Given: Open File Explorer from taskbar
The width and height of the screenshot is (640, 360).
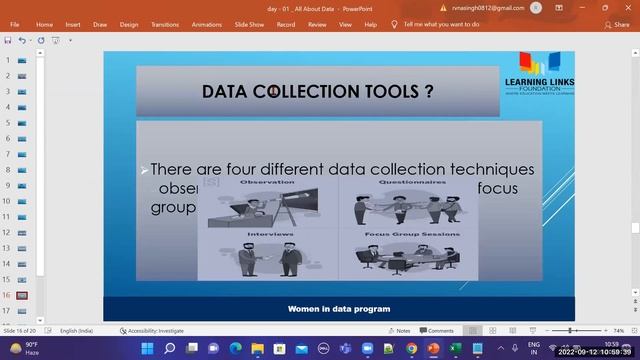Looking at the screenshot, I should coord(258,348).
